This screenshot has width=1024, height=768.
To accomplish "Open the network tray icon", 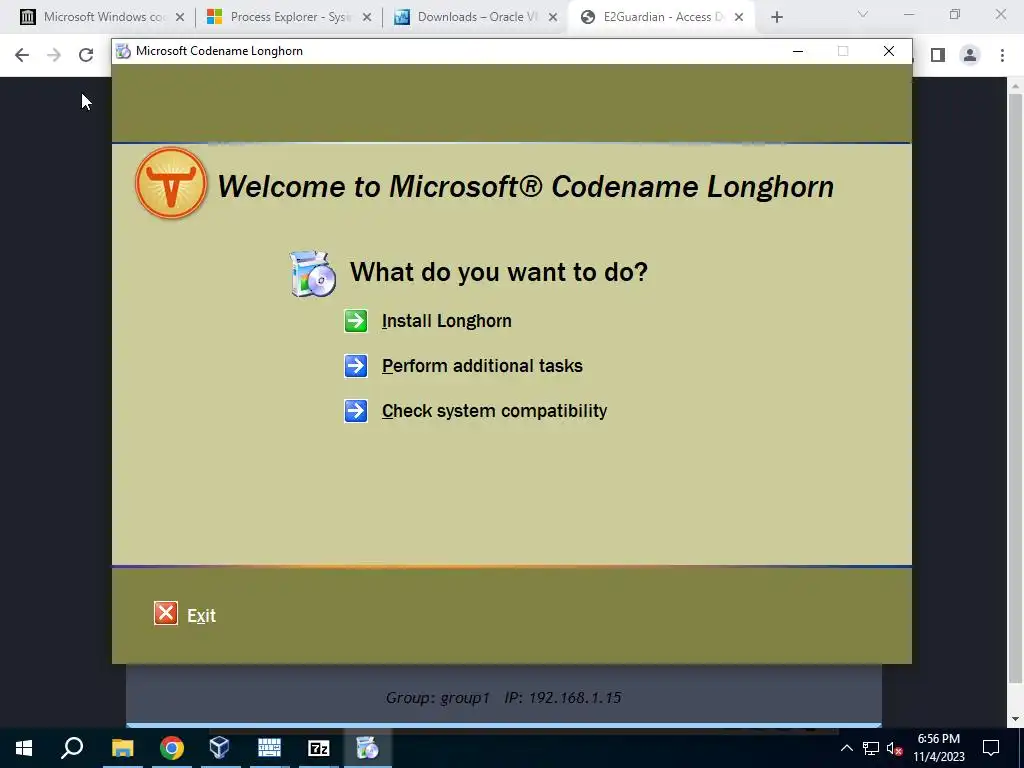I will click(x=871, y=748).
